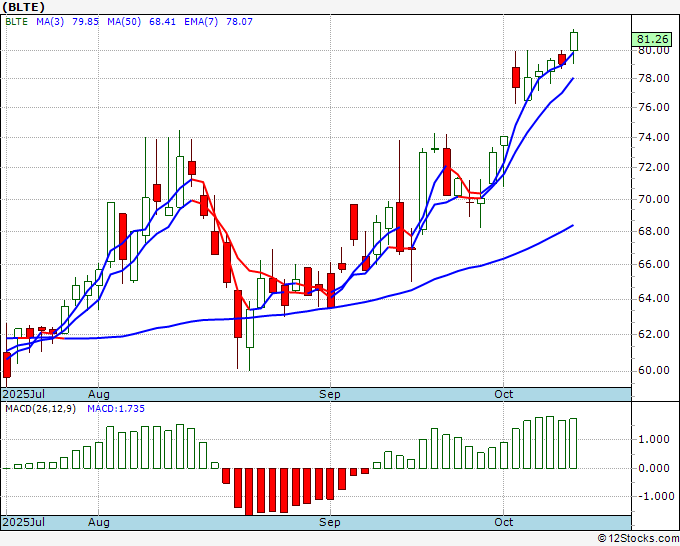680x546 pixels.
Task: Click the Aug label on MACD axis
Action: [99, 522]
